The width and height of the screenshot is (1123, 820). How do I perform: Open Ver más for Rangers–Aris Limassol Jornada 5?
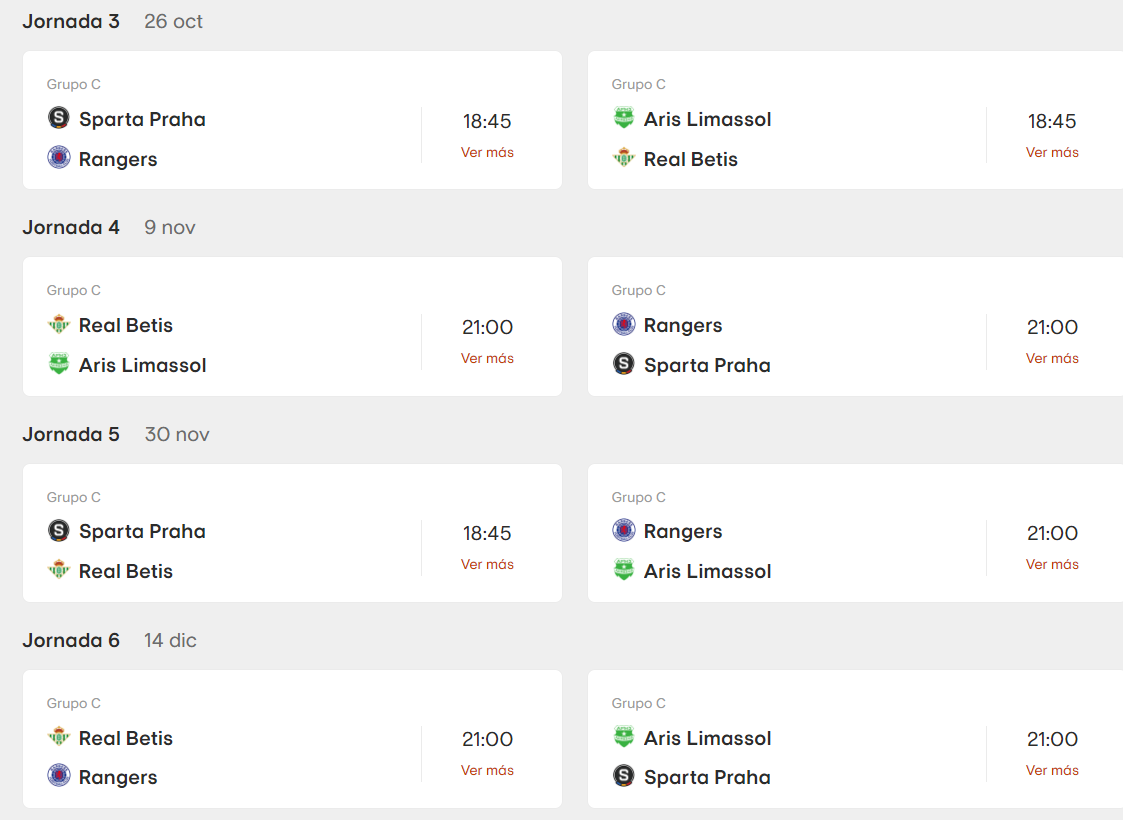point(1052,564)
